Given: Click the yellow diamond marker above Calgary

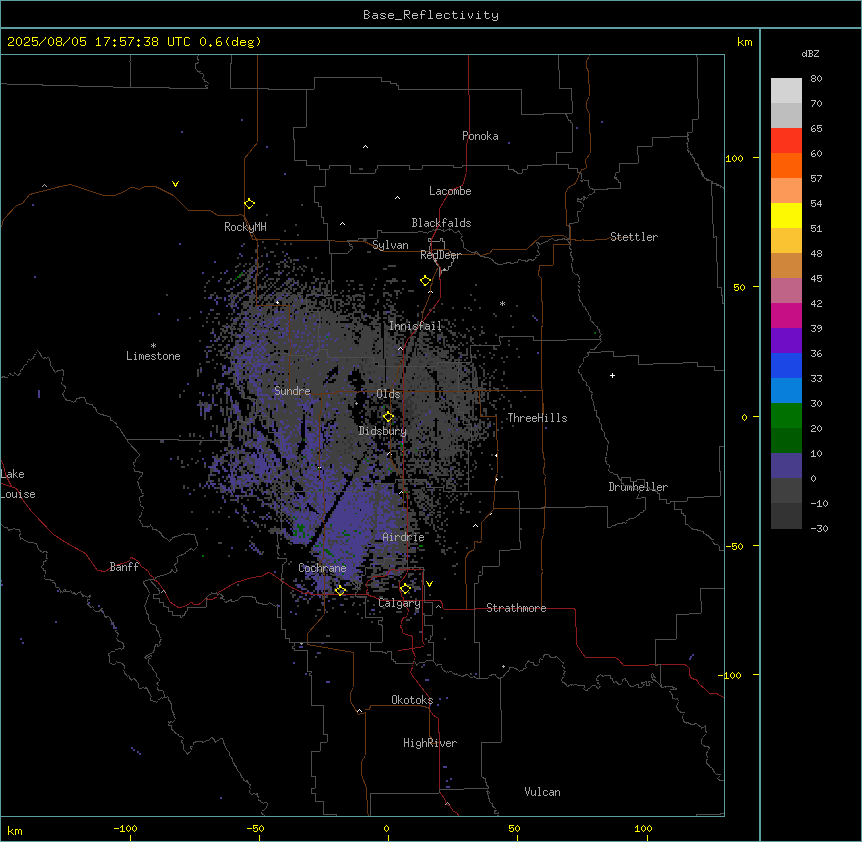Looking at the screenshot, I should coord(405,589).
